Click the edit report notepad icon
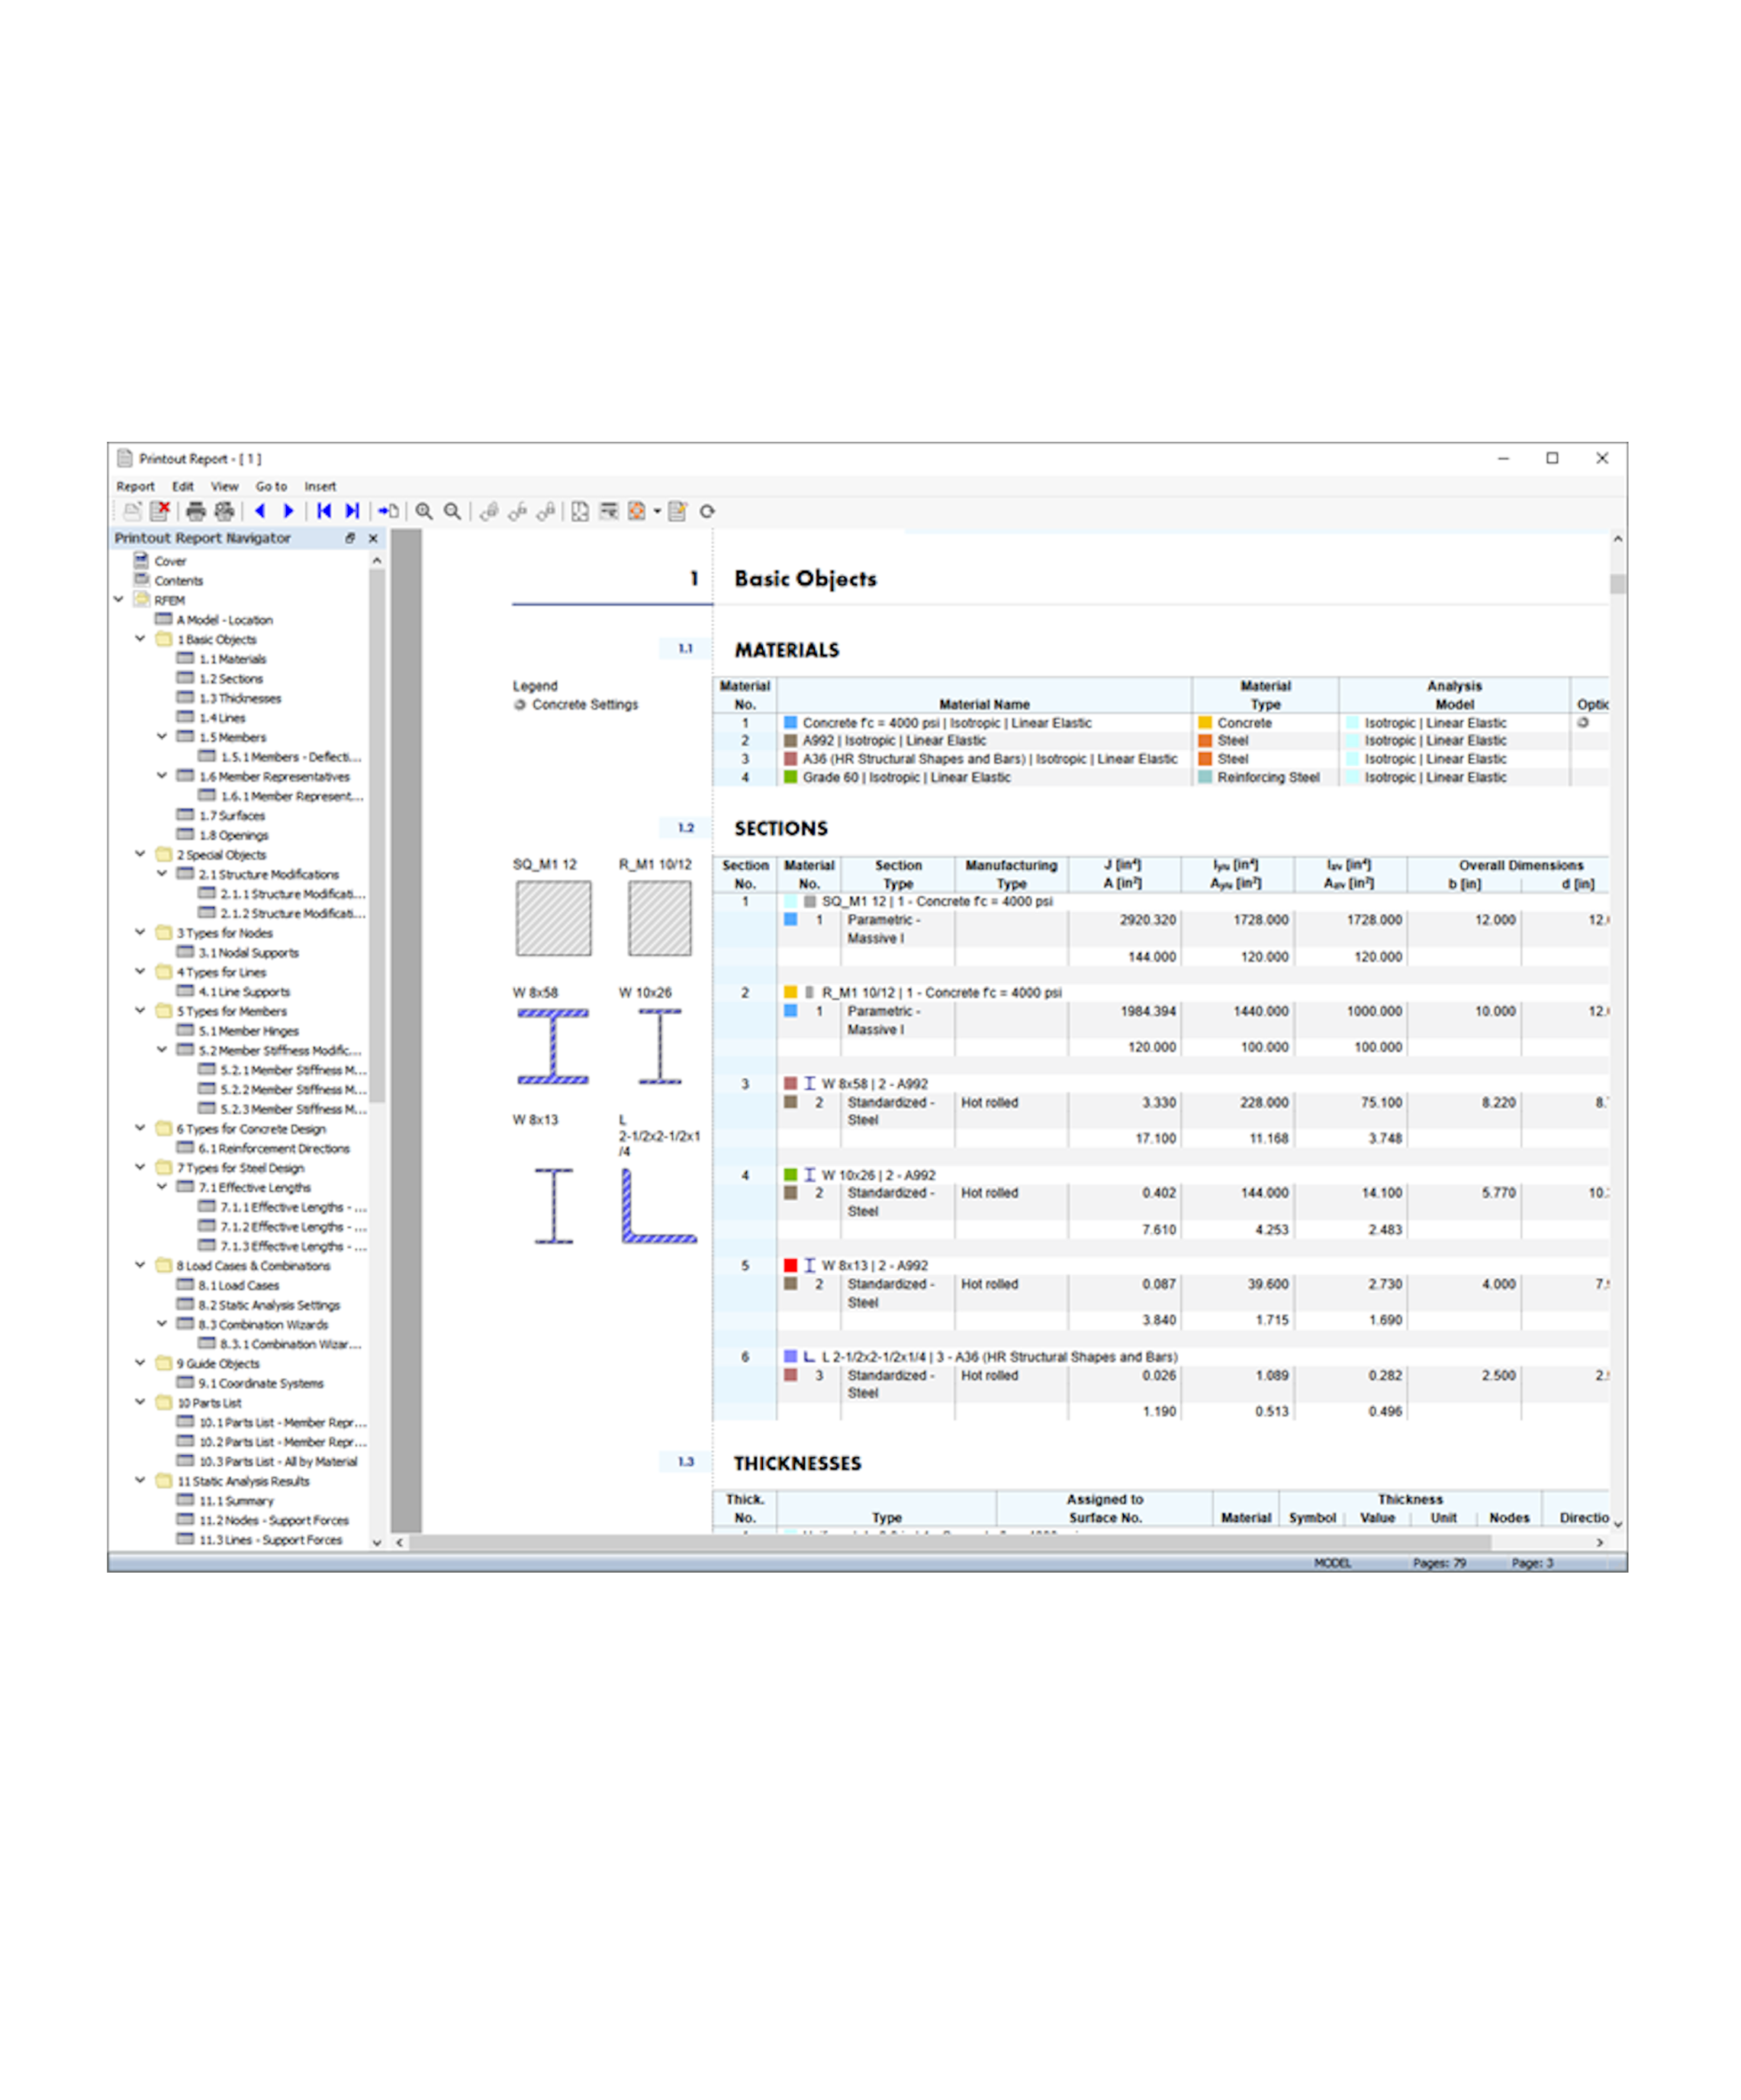This screenshot has height=2100, width=1741. click(677, 511)
